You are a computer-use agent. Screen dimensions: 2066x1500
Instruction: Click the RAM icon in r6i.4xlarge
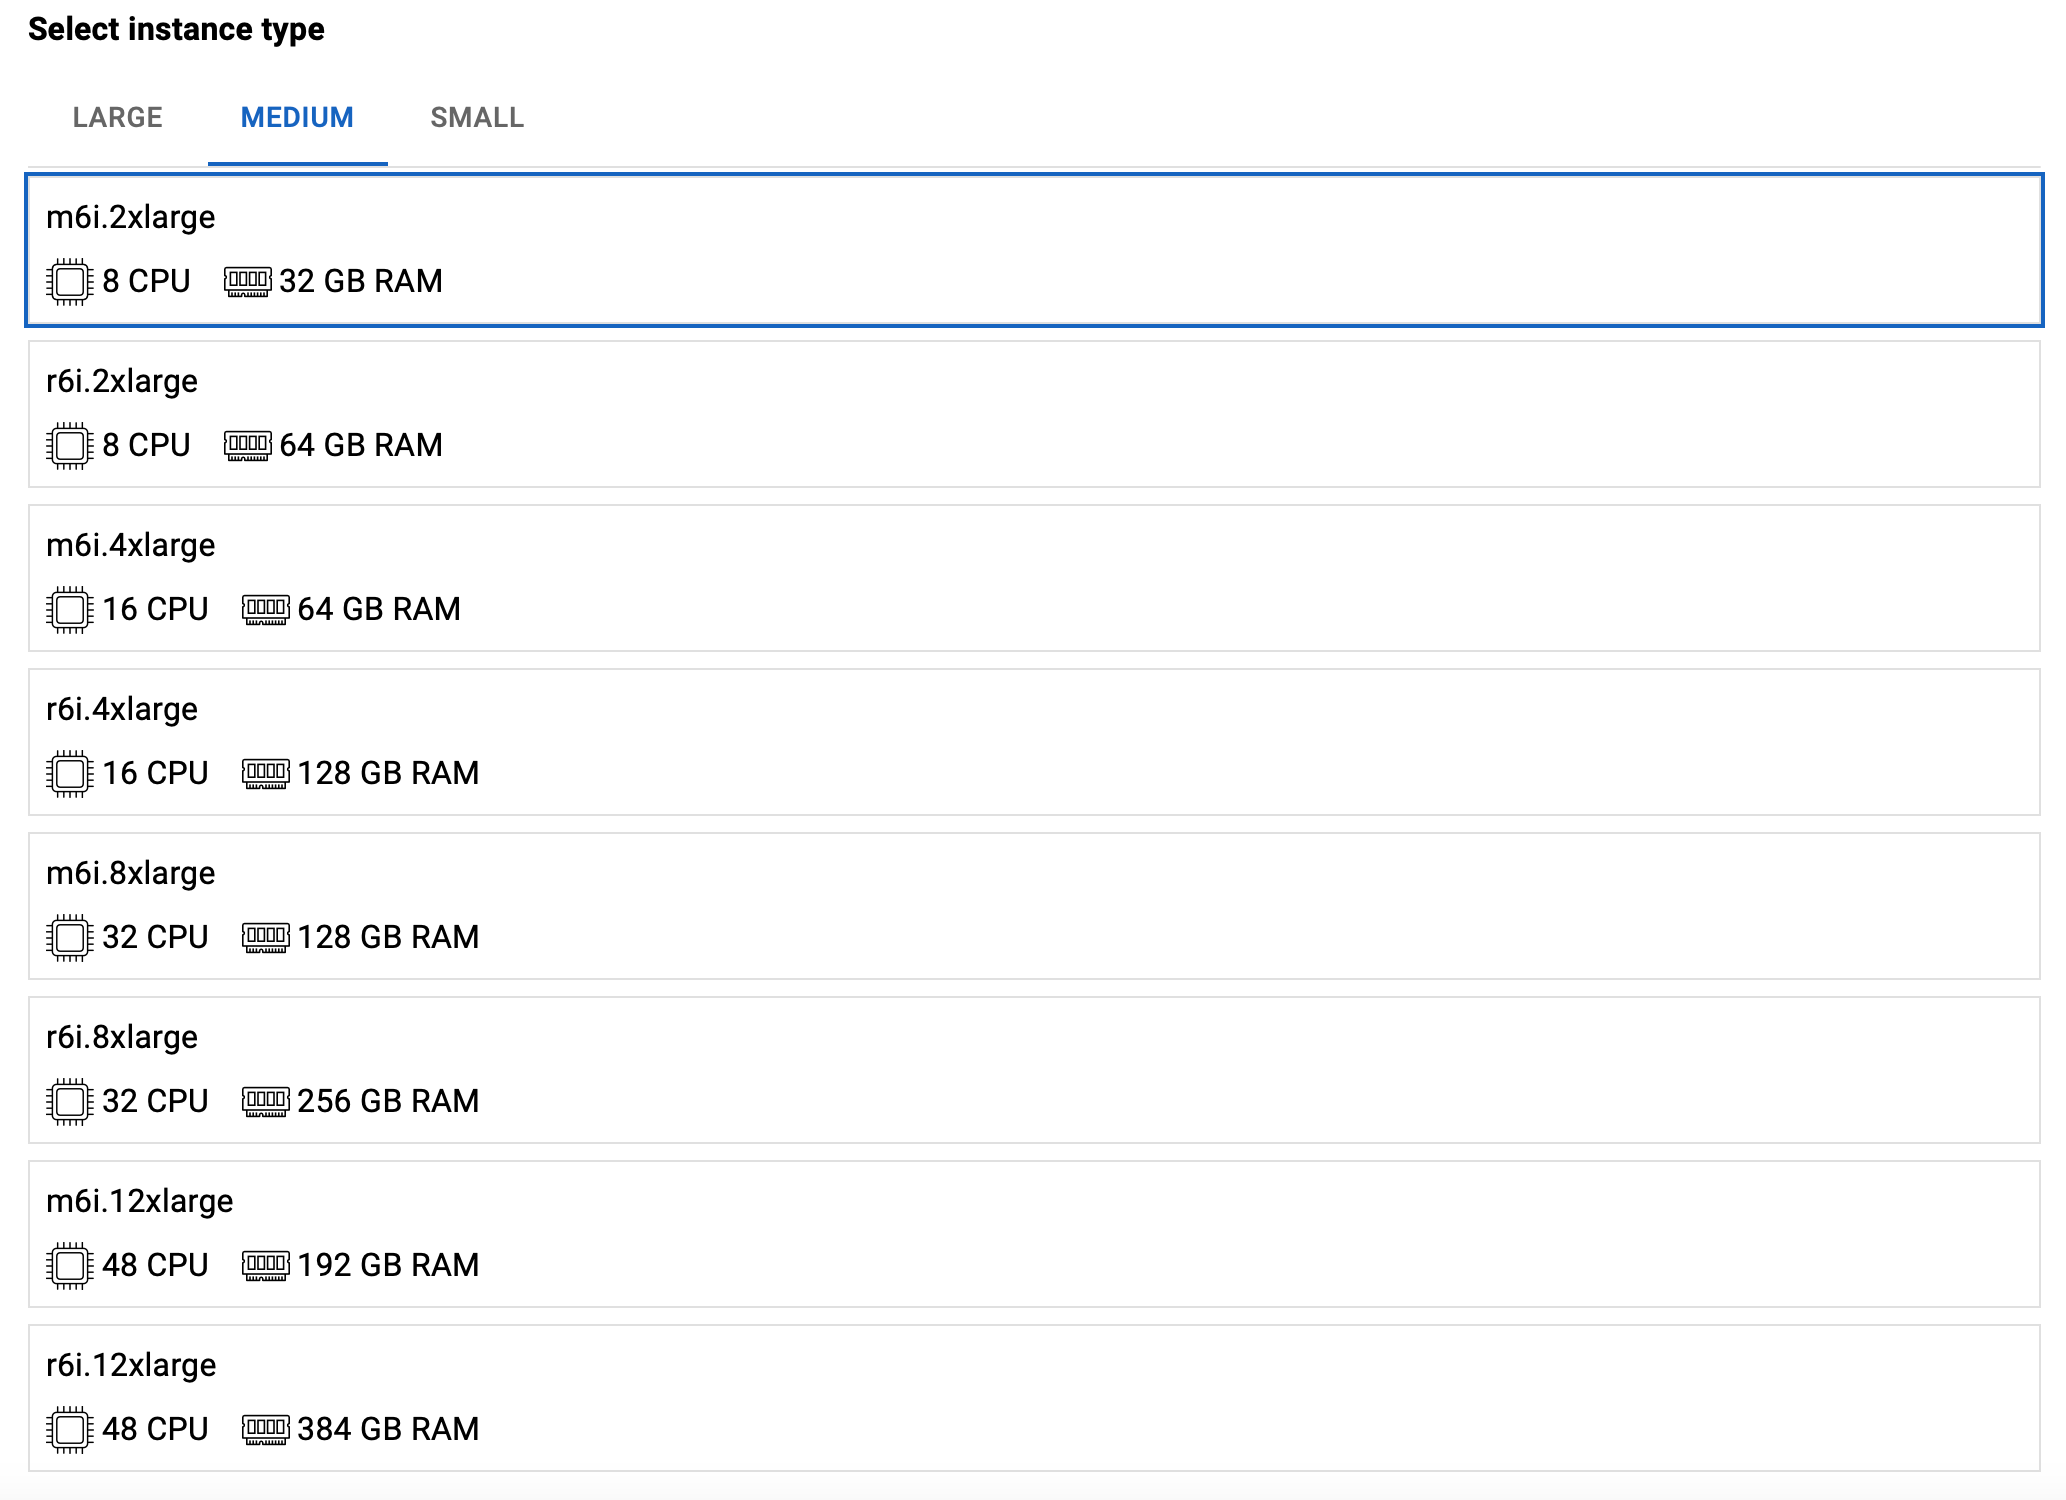(x=266, y=774)
